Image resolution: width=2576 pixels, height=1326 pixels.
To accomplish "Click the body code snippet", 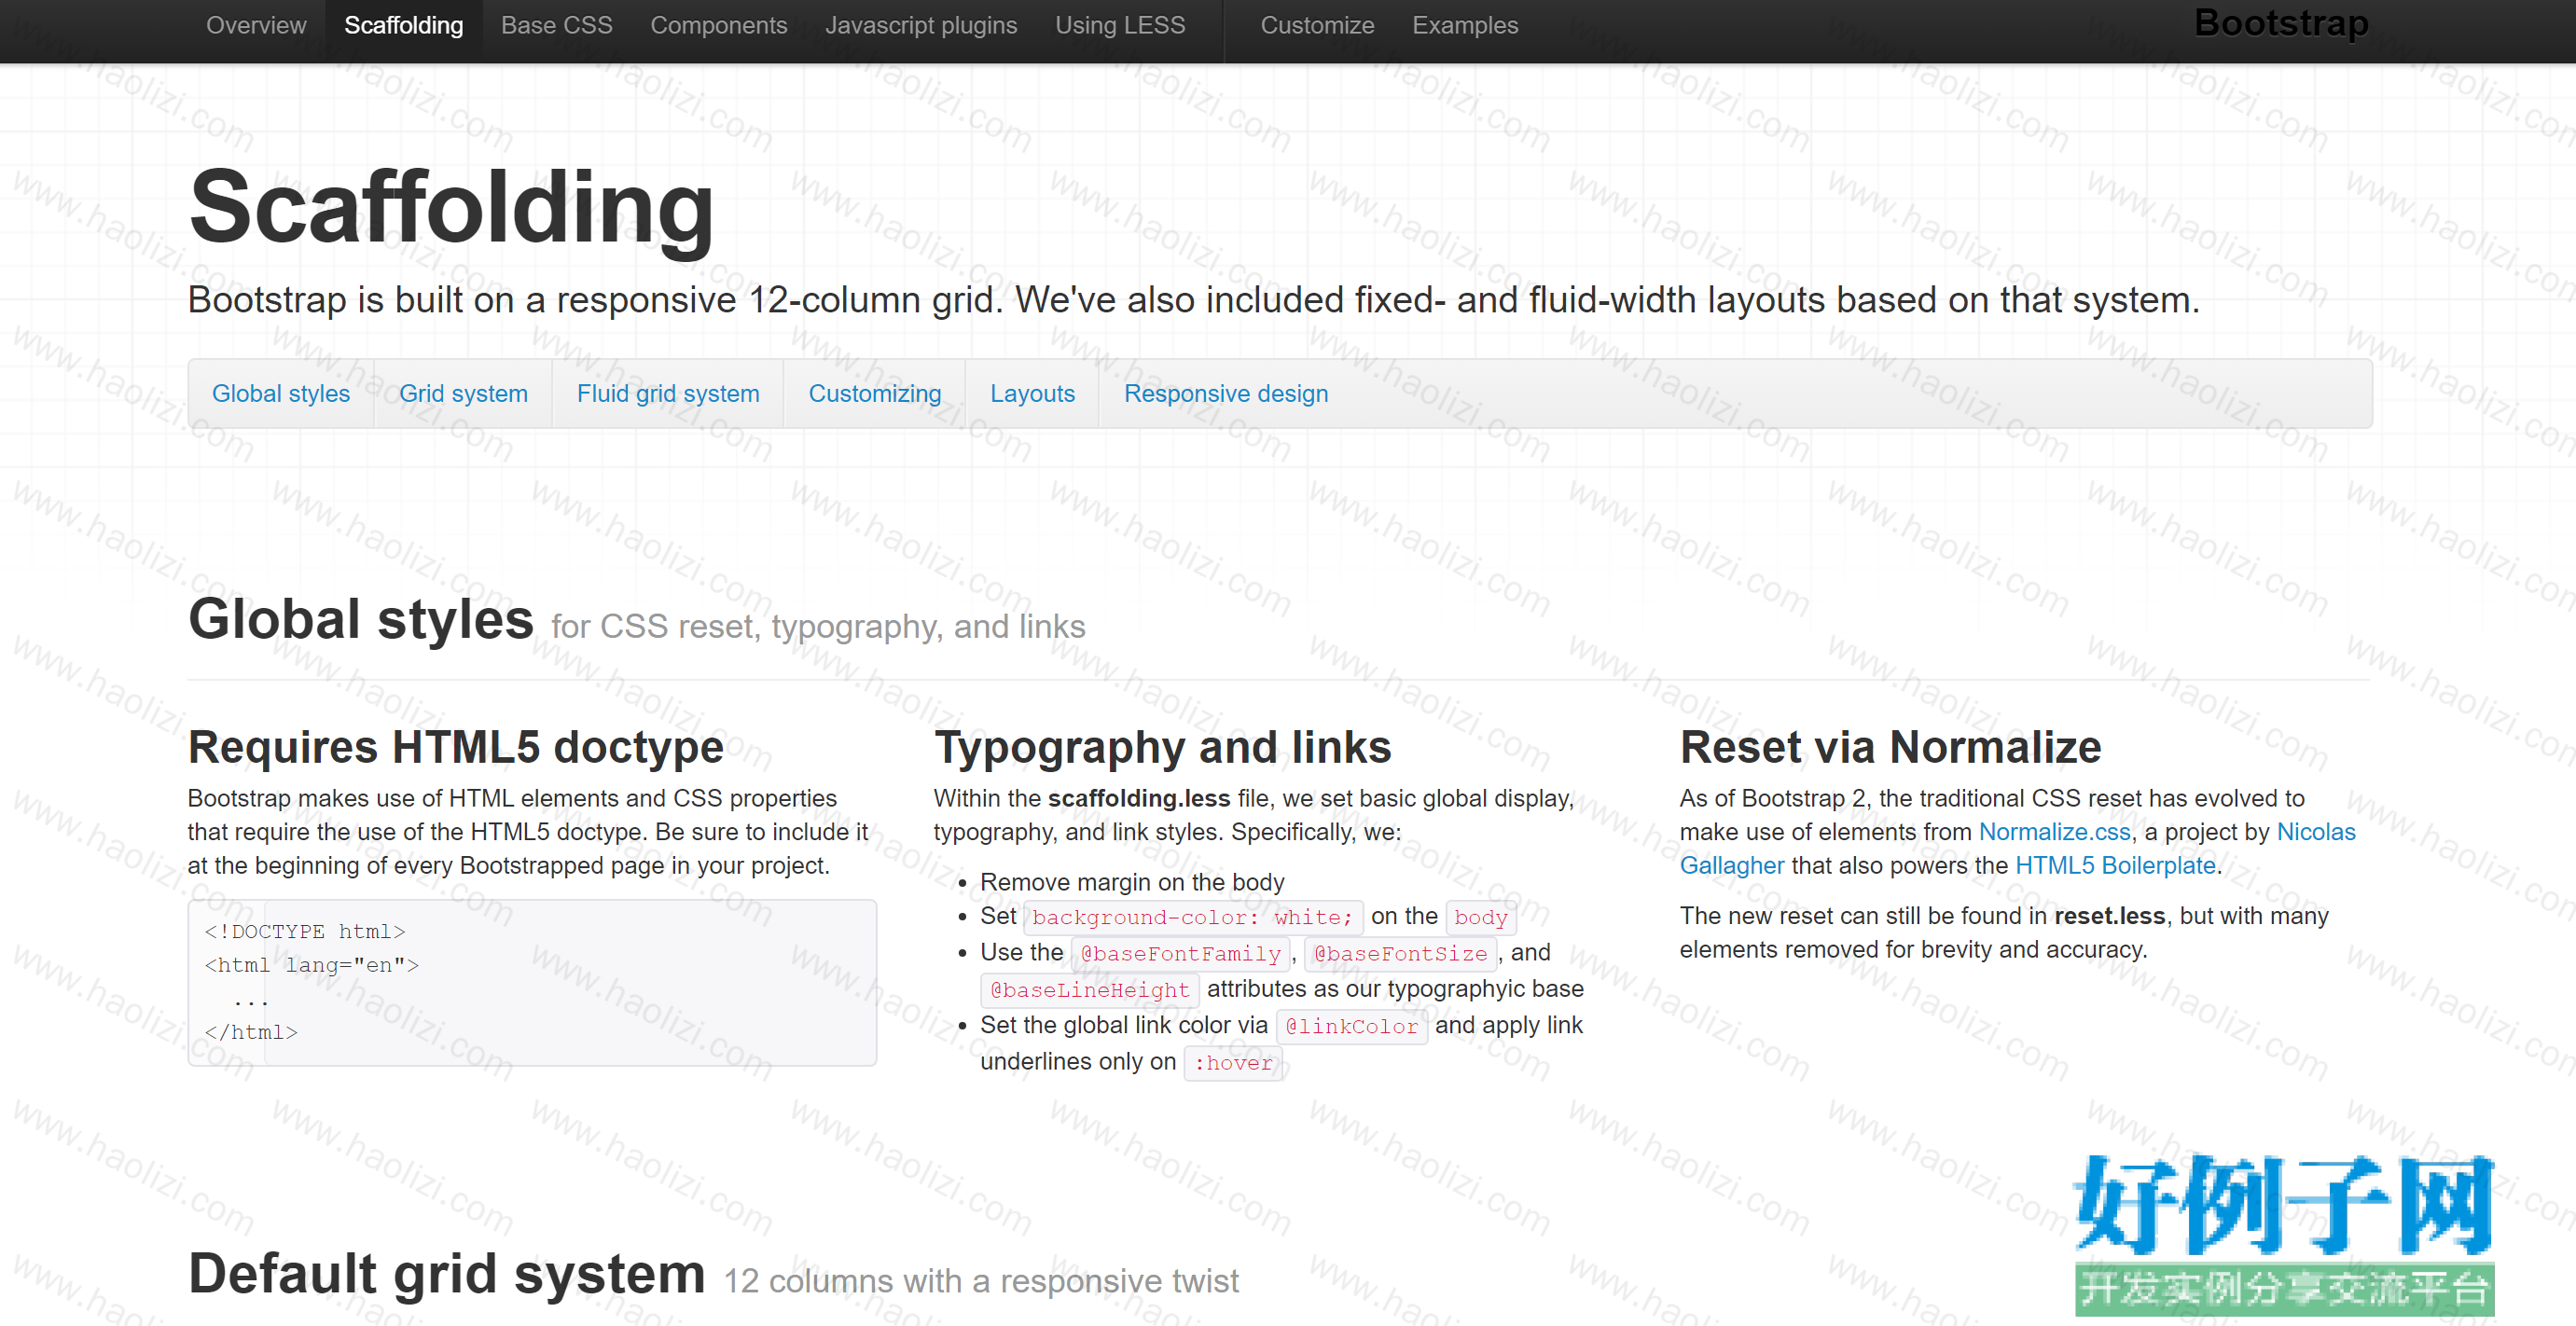I will coord(1480,917).
